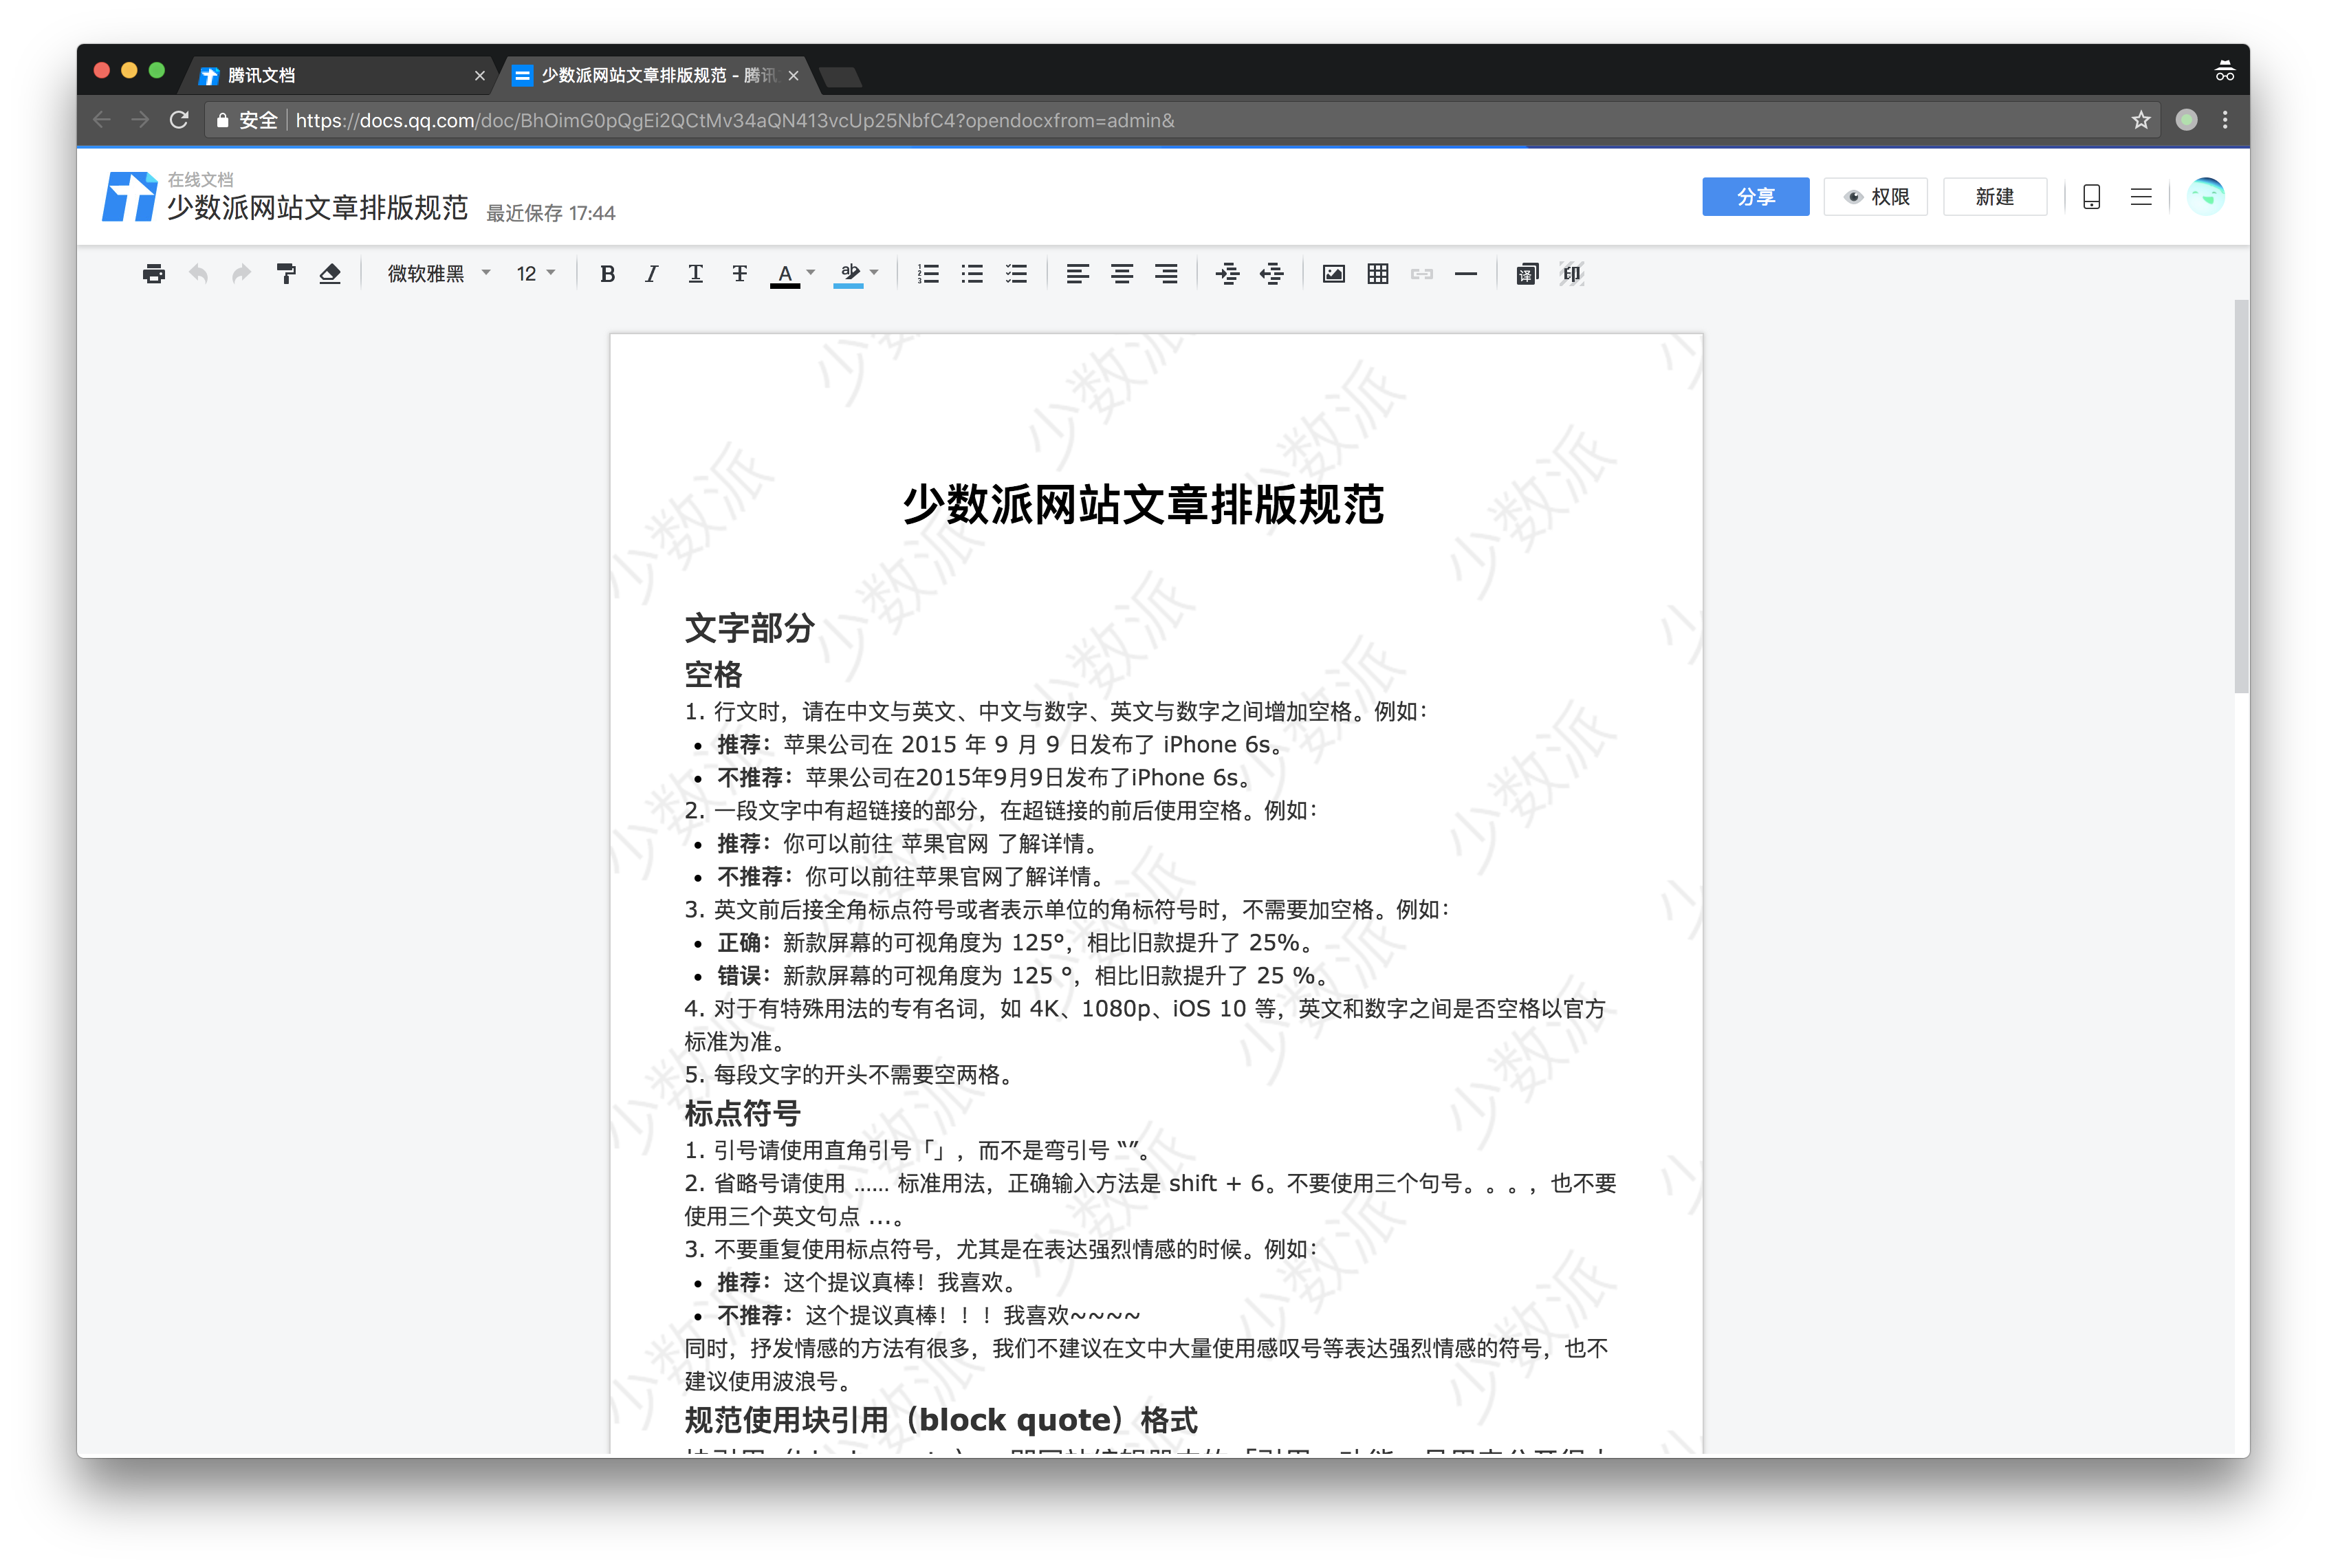Click the Tencent Docs logo
Image resolution: width=2327 pixels, height=1568 pixels.
129,197
